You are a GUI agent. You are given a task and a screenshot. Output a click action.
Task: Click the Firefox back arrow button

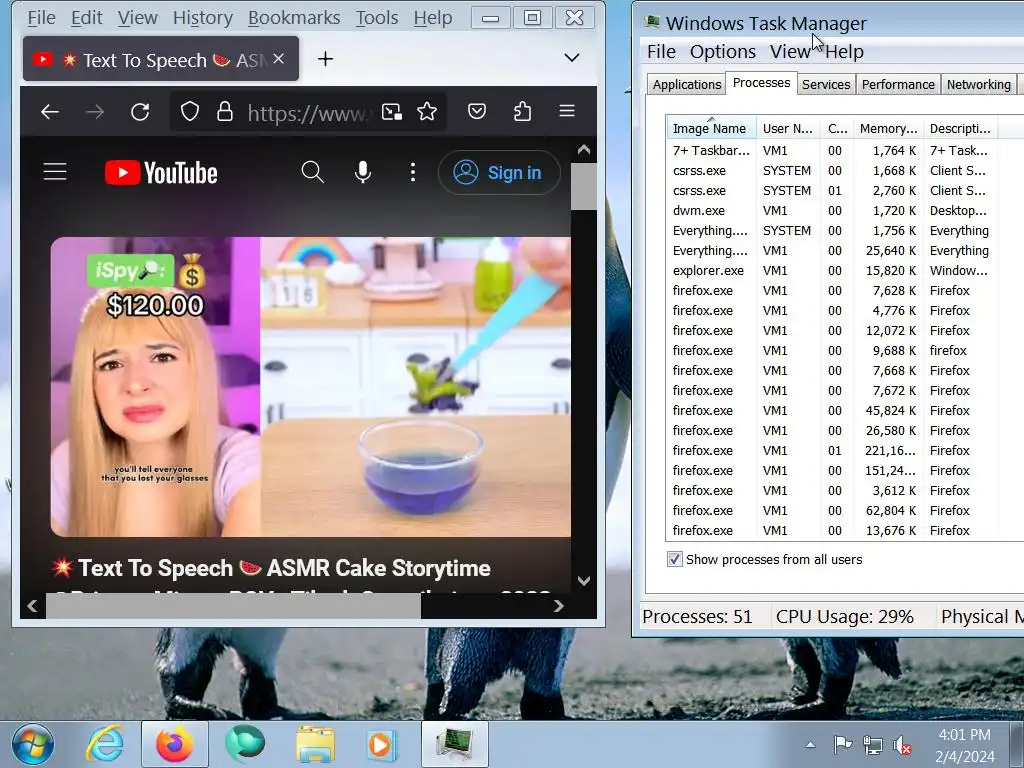click(x=50, y=112)
